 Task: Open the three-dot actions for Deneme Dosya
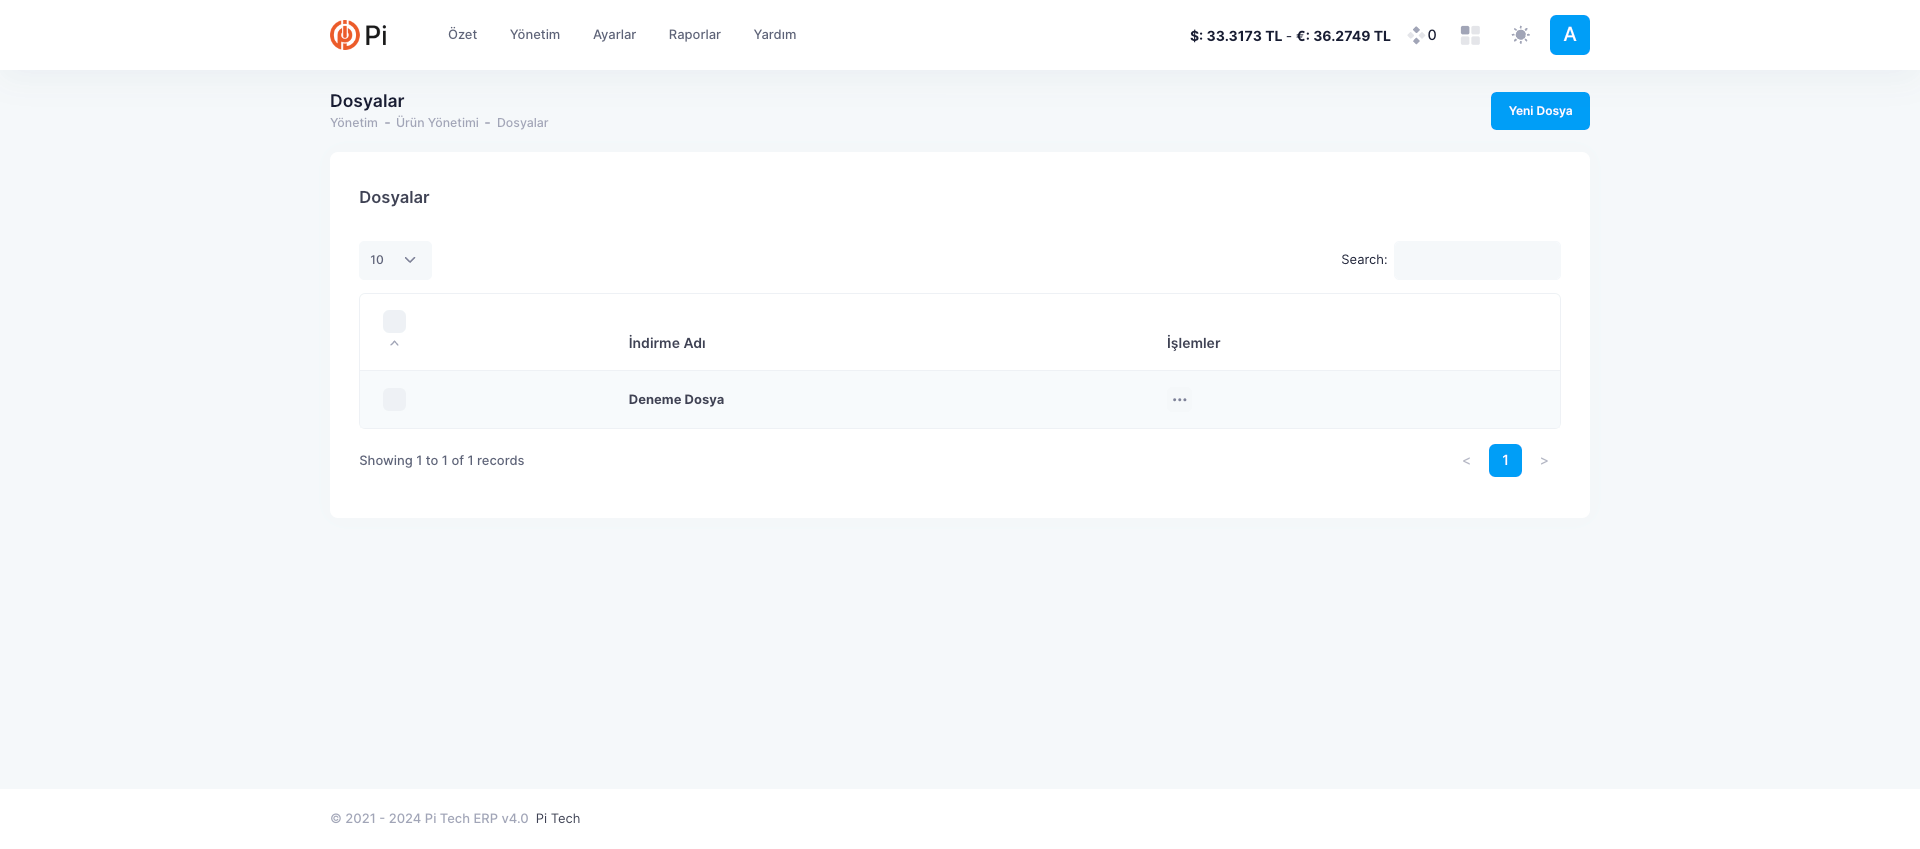1180,400
